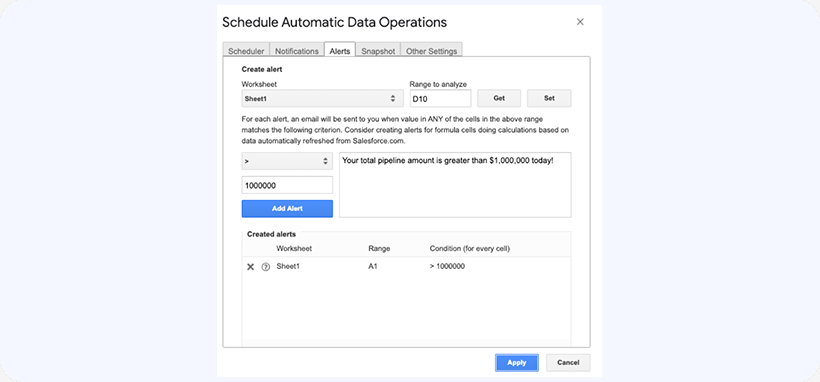Viewport: 820px width, 382px height.
Task: Close the Schedule Automatic Data Operations dialog
Action: click(x=580, y=22)
